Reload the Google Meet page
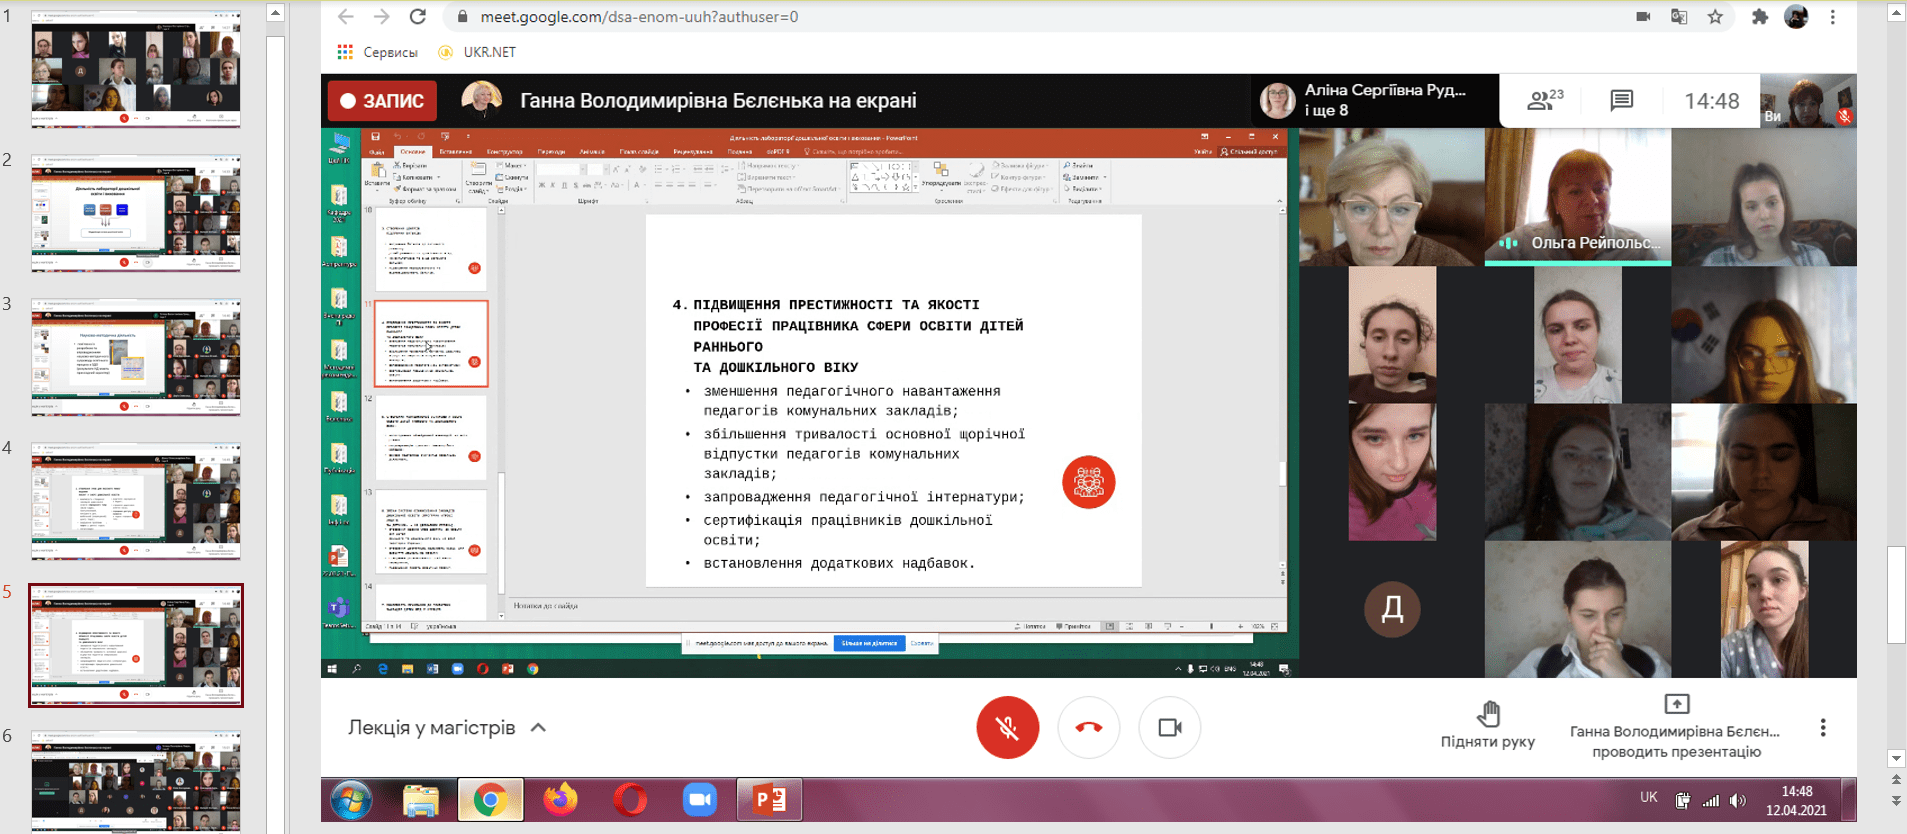Viewport: 1907px width, 834px height. coord(418,17)
